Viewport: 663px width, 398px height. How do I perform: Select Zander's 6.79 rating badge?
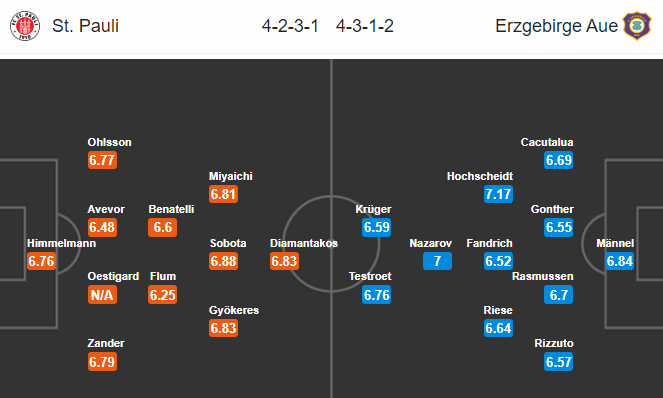pyautogui.click(x=102, y=362)
